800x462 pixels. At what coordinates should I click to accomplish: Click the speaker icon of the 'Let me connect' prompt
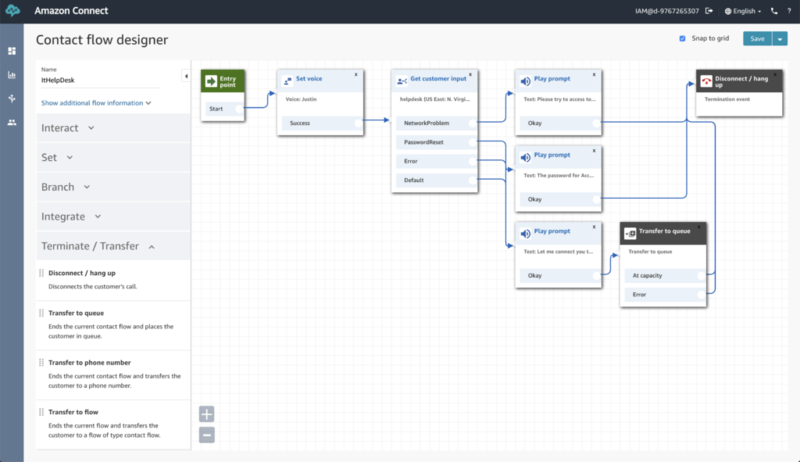(526, 234)
